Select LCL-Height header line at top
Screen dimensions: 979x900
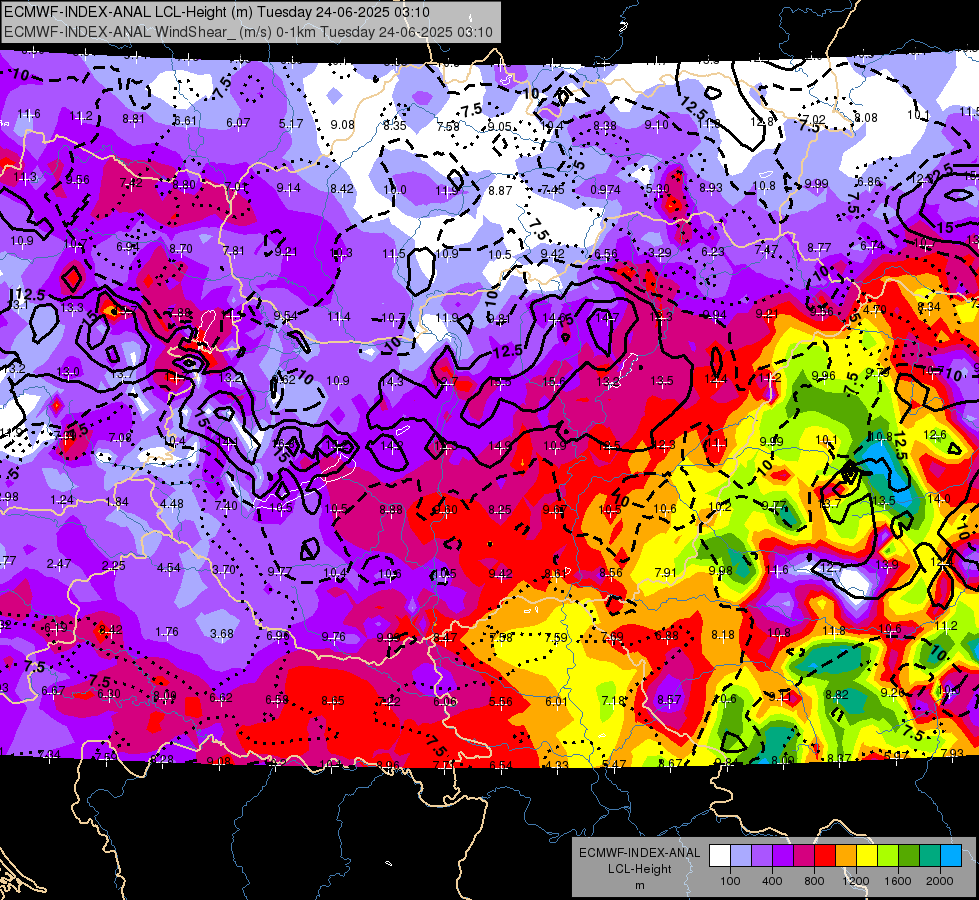tap(217, 11)
